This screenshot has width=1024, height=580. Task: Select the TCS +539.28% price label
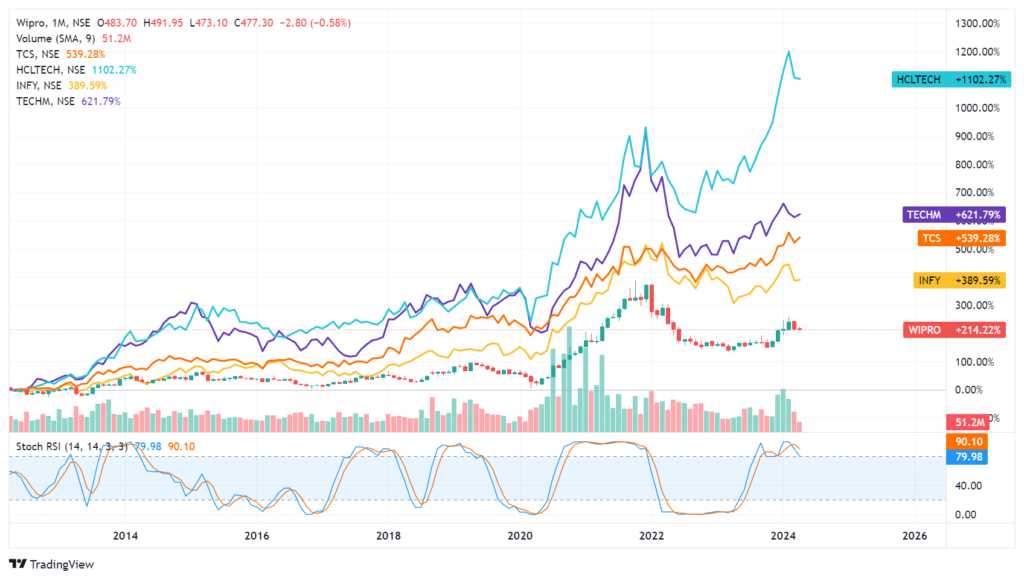point(961,238)
